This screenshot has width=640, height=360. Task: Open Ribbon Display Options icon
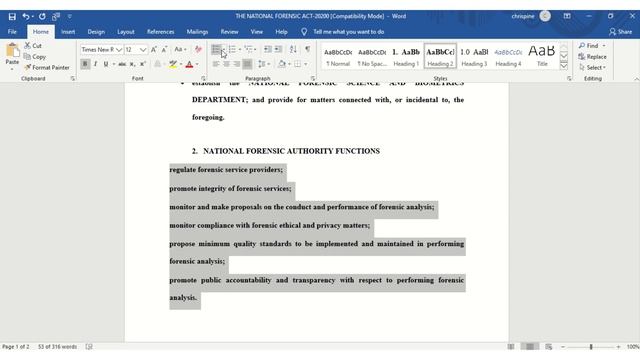click(x=567, y=16)
